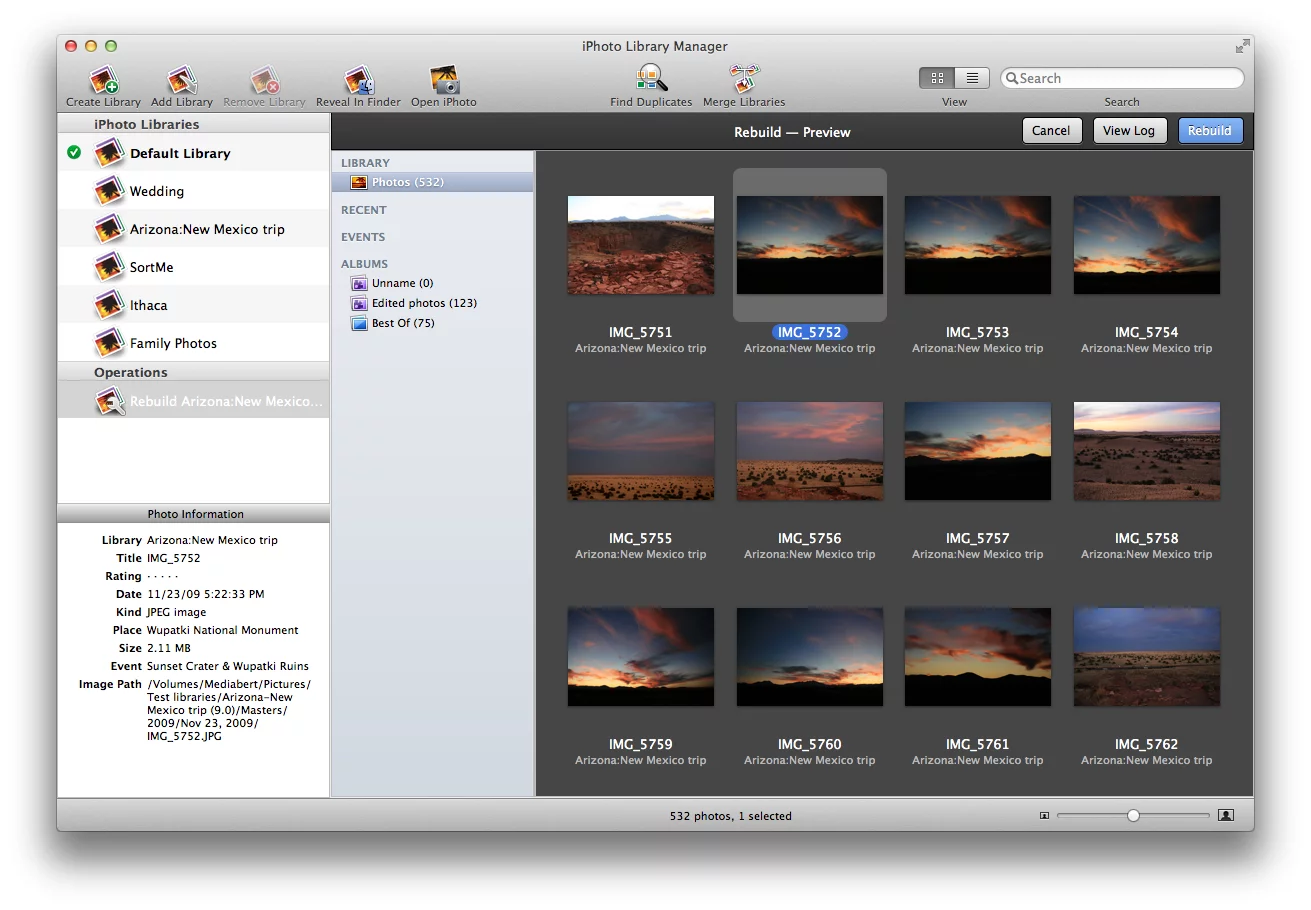The width and height of the screenshot is (1311, 910).
Task: Click the Add Library icon
Action: click(182, 77)
